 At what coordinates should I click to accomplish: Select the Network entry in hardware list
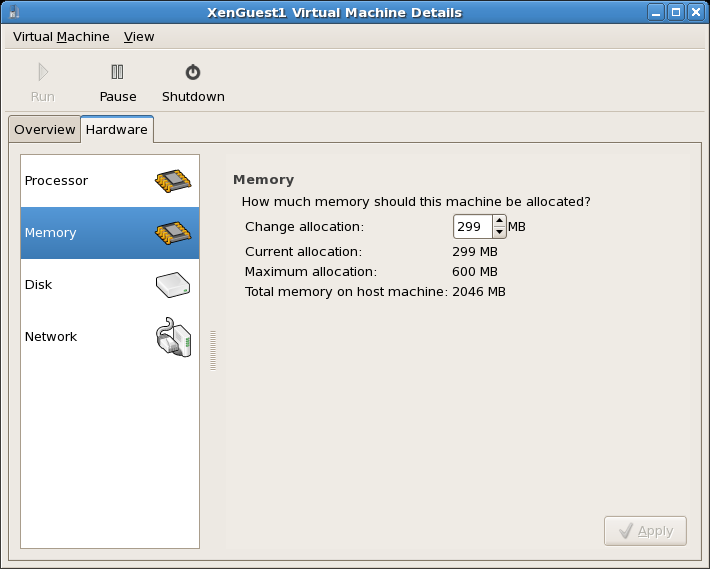[110, 337]
